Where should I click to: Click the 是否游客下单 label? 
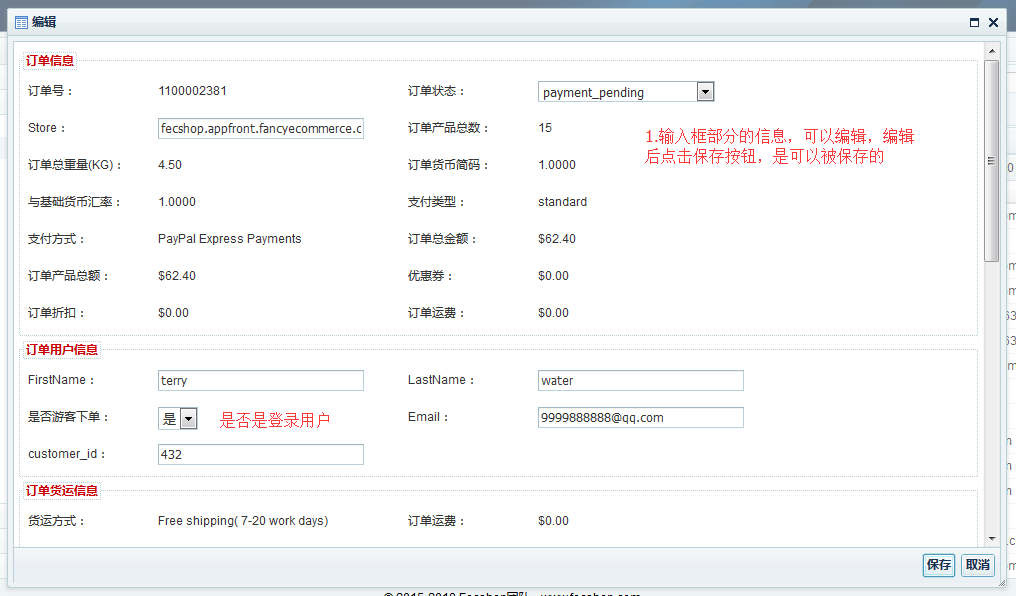click(68, 417)
